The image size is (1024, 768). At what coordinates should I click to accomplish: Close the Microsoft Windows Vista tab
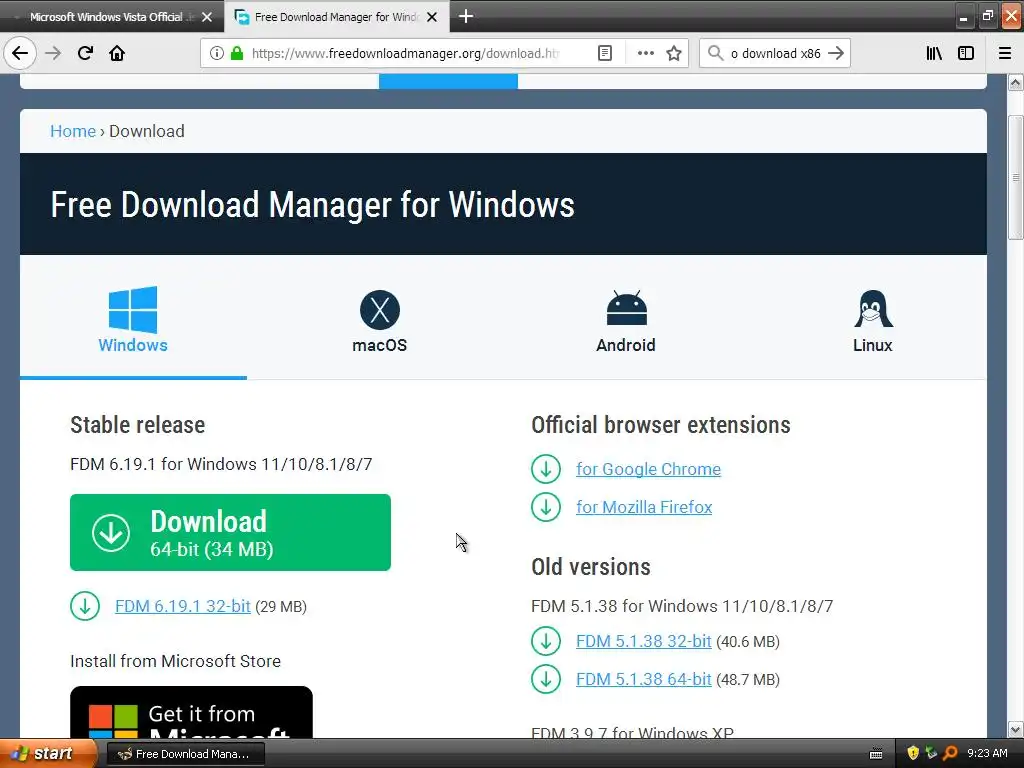207,17
